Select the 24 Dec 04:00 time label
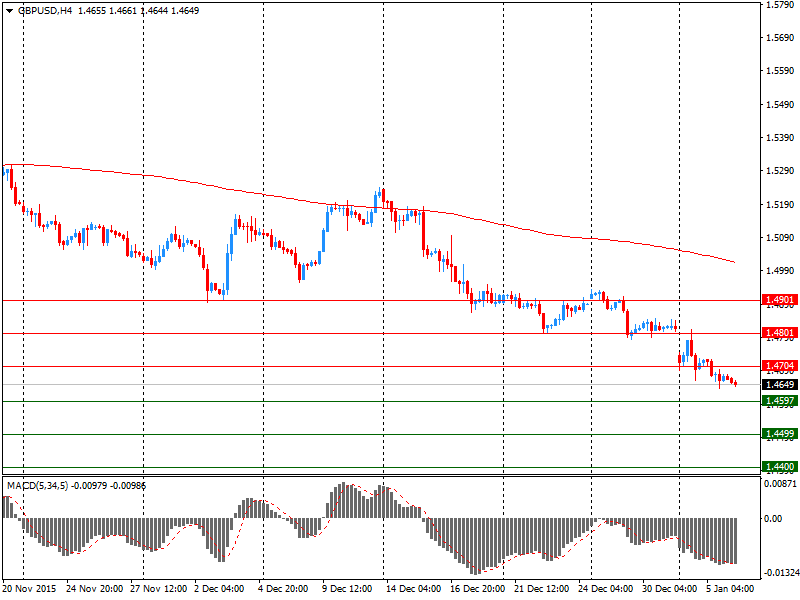Image resolution: width=800 pixels, height=600 pixels. pos(606,588)
